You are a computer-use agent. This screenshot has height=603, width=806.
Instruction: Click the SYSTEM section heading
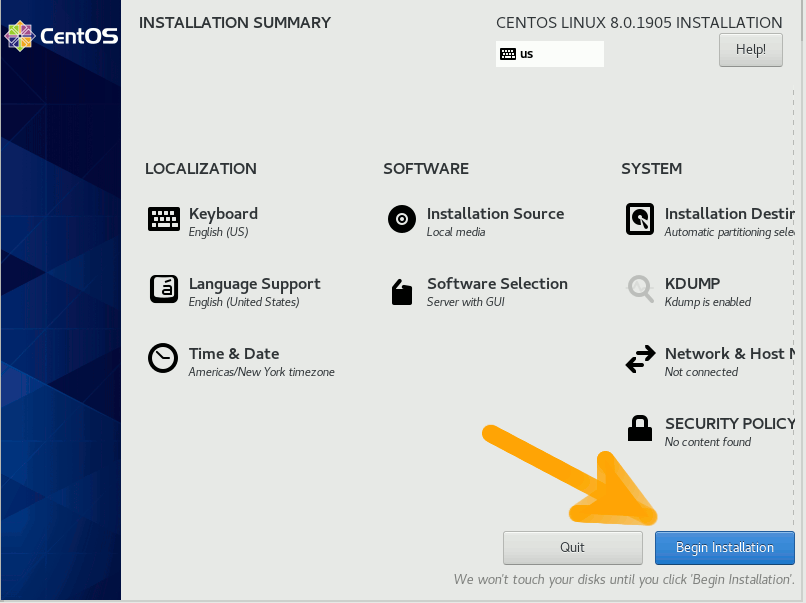651,169
